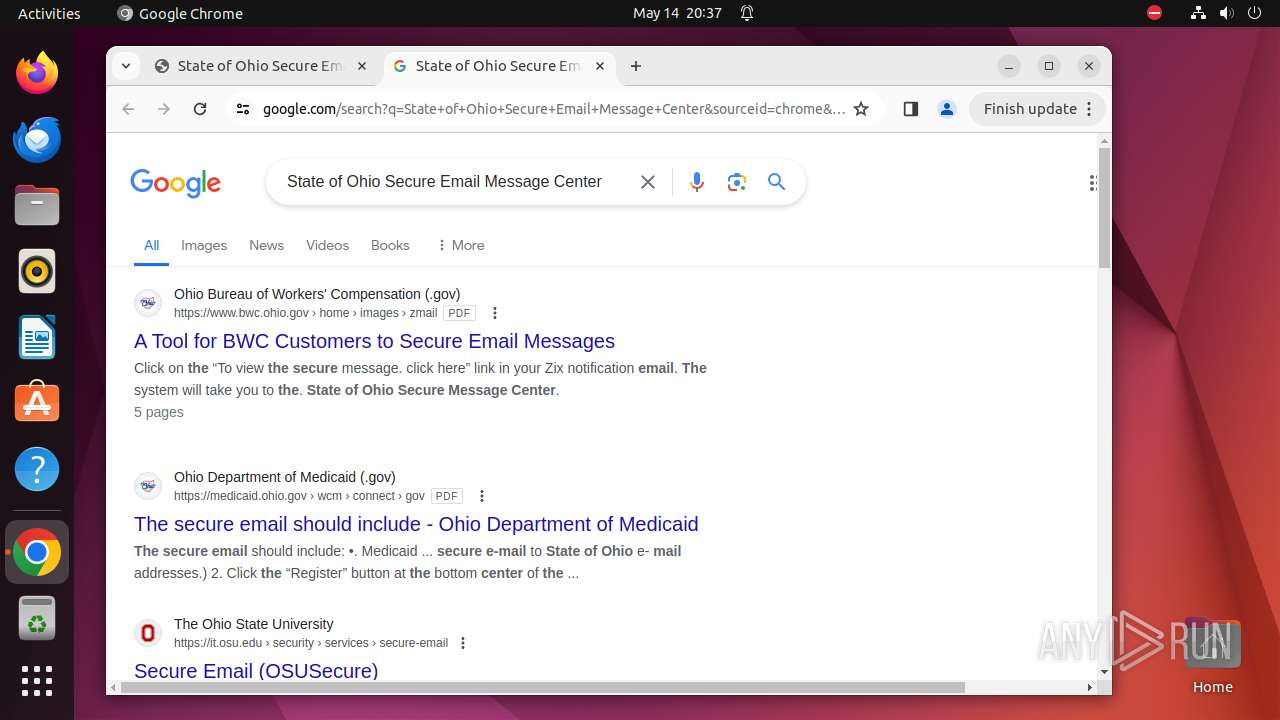1280x720 pixels.
Task: Switch to Images results
Action: (x=204, y=245)
